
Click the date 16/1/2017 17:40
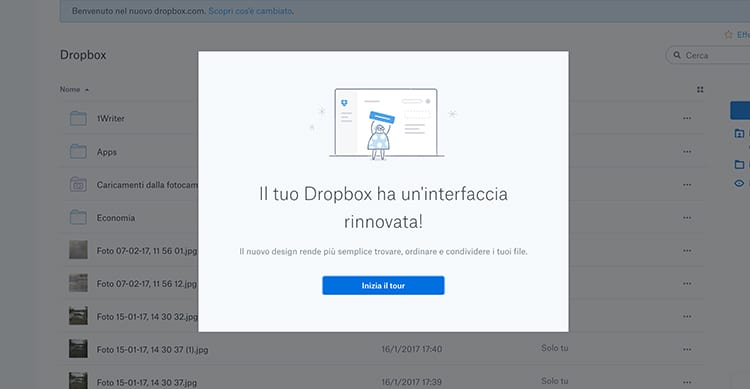pyautogui.click(x=411, y=349)
